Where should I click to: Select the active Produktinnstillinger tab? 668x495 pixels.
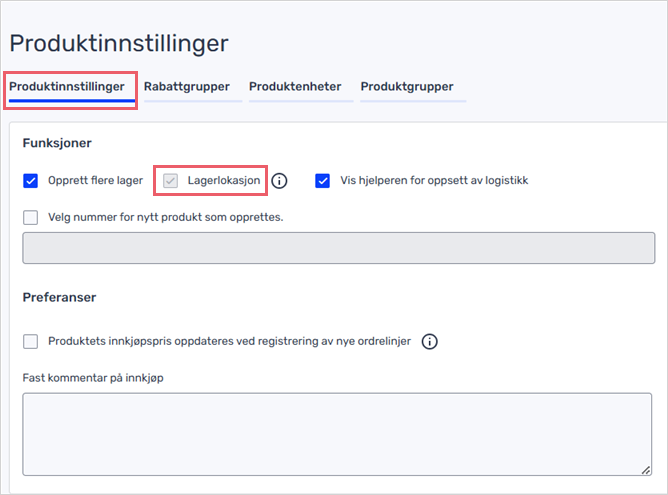[67, 87]
